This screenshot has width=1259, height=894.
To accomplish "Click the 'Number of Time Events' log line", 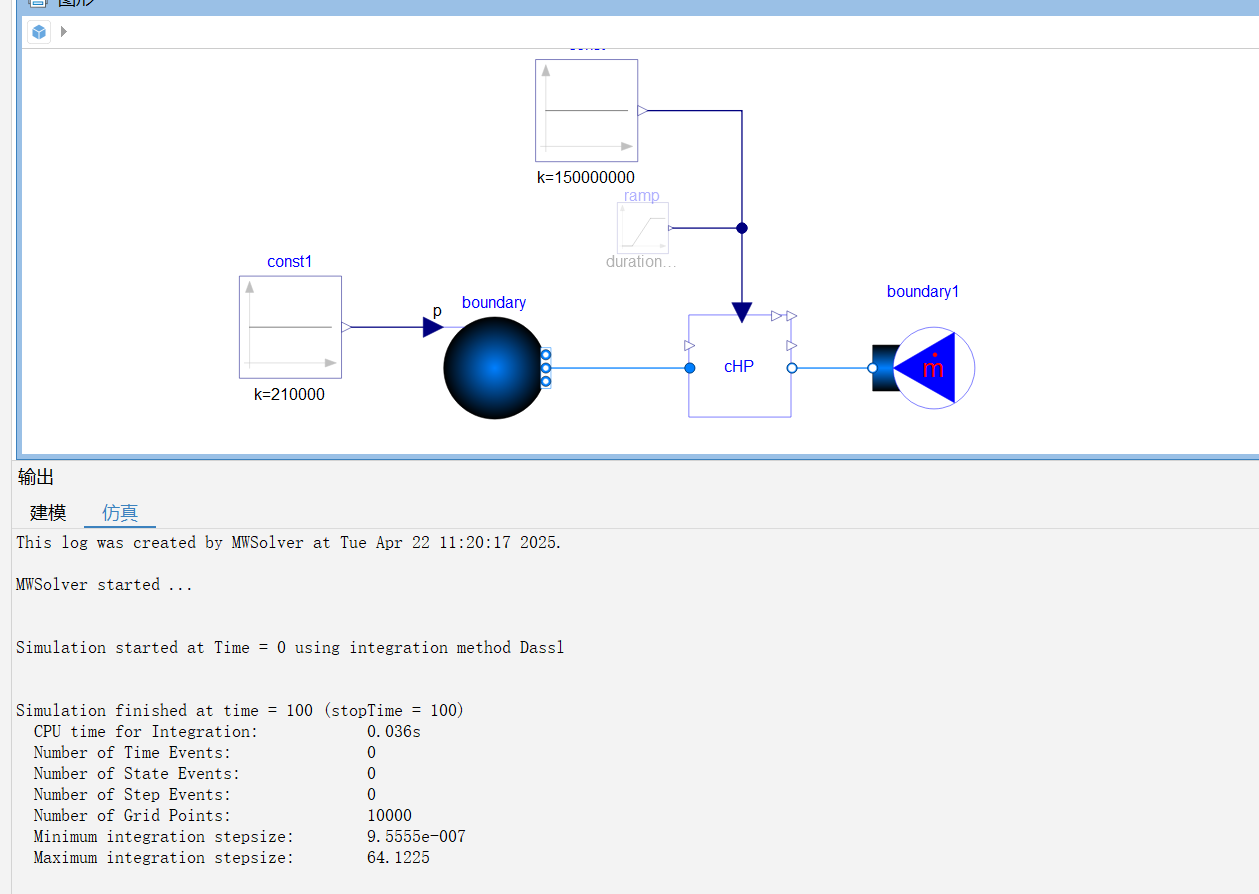I will [x=205, y=753].
